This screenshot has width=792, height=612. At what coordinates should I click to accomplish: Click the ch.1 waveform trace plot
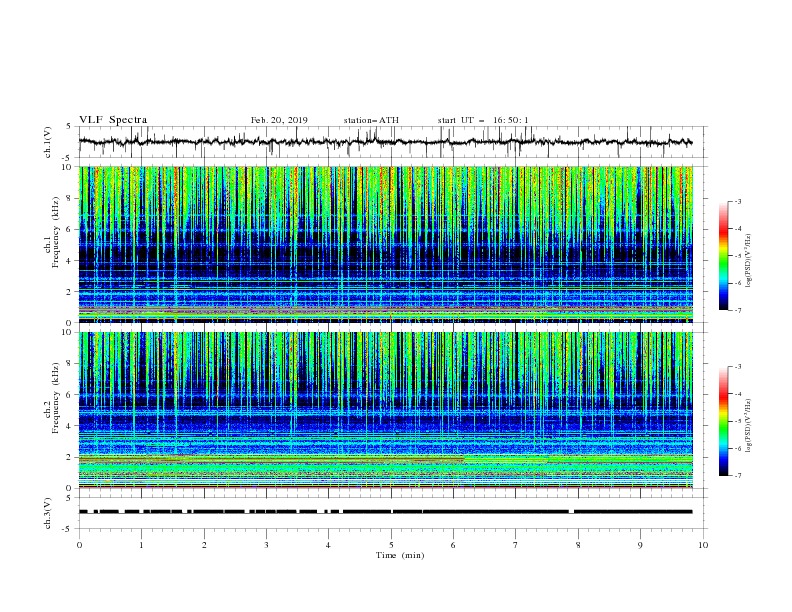[x=385, y=142]
